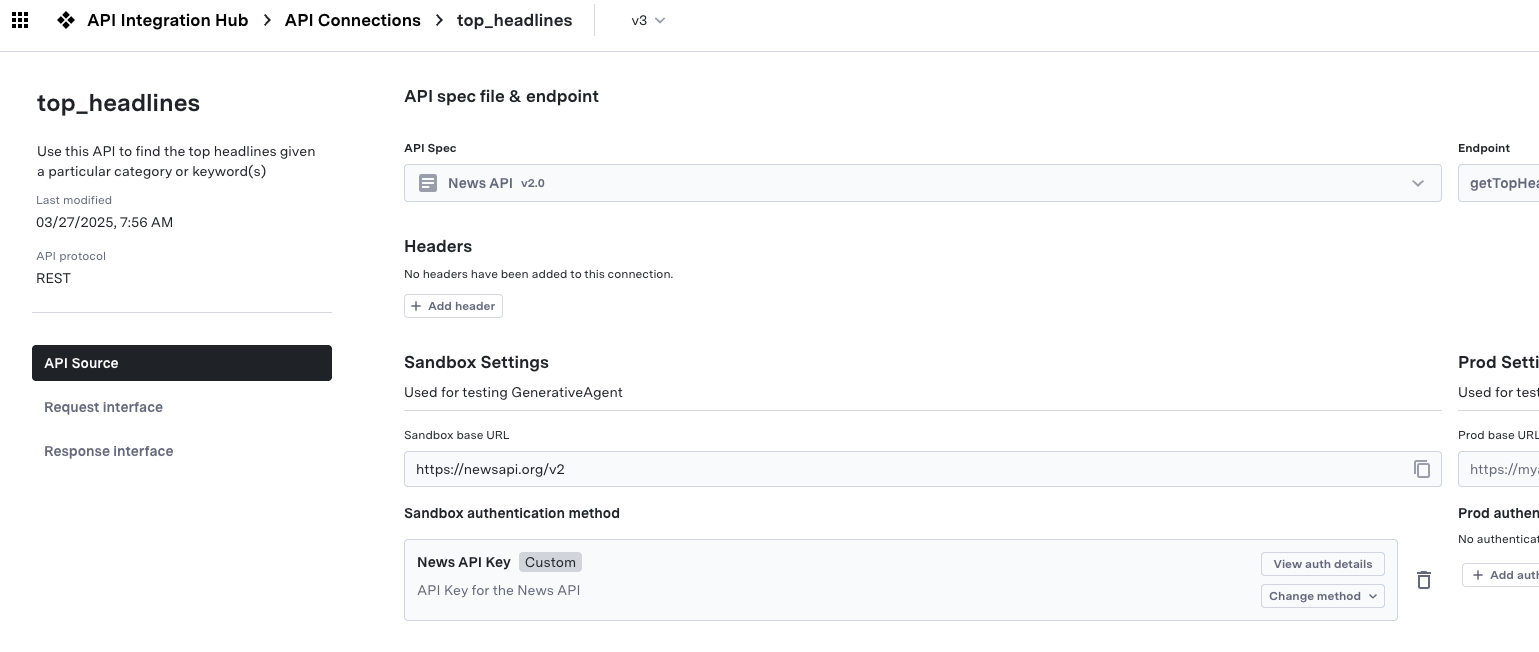Copy the Sandbox base URL
This screenshot has width=1539, height=652.
pos(1422,469)
